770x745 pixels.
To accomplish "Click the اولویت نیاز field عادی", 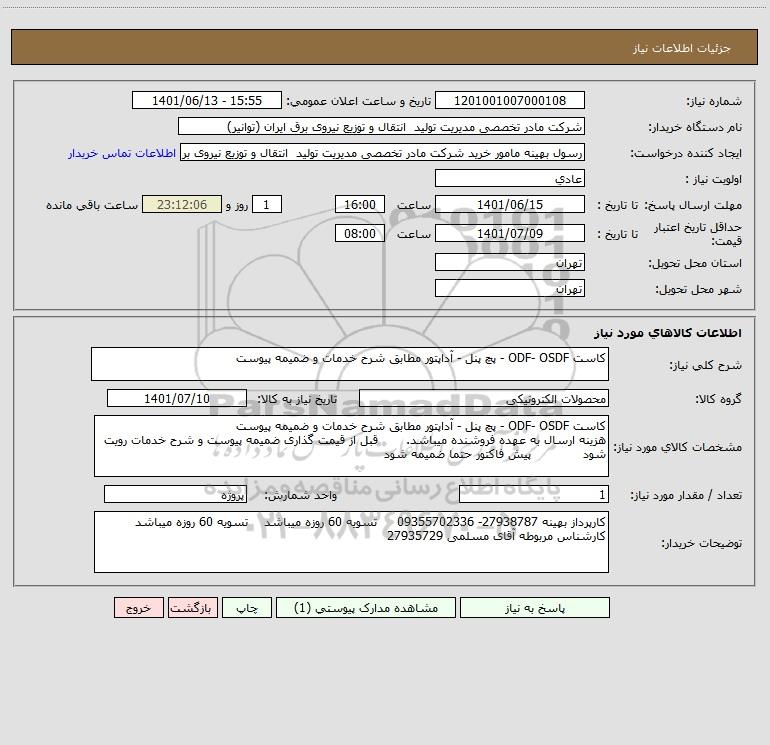I will pos(510,178).
